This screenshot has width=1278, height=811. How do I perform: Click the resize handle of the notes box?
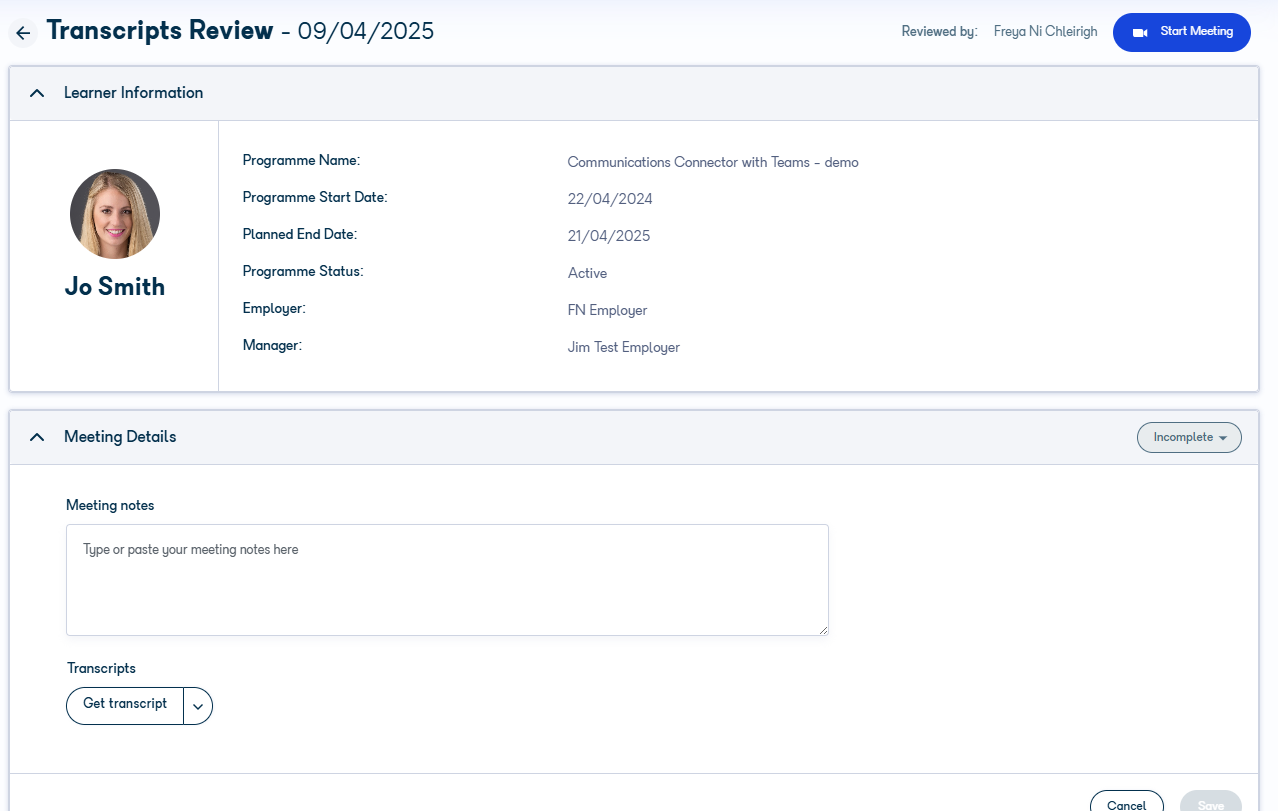(x=823, y=630)
